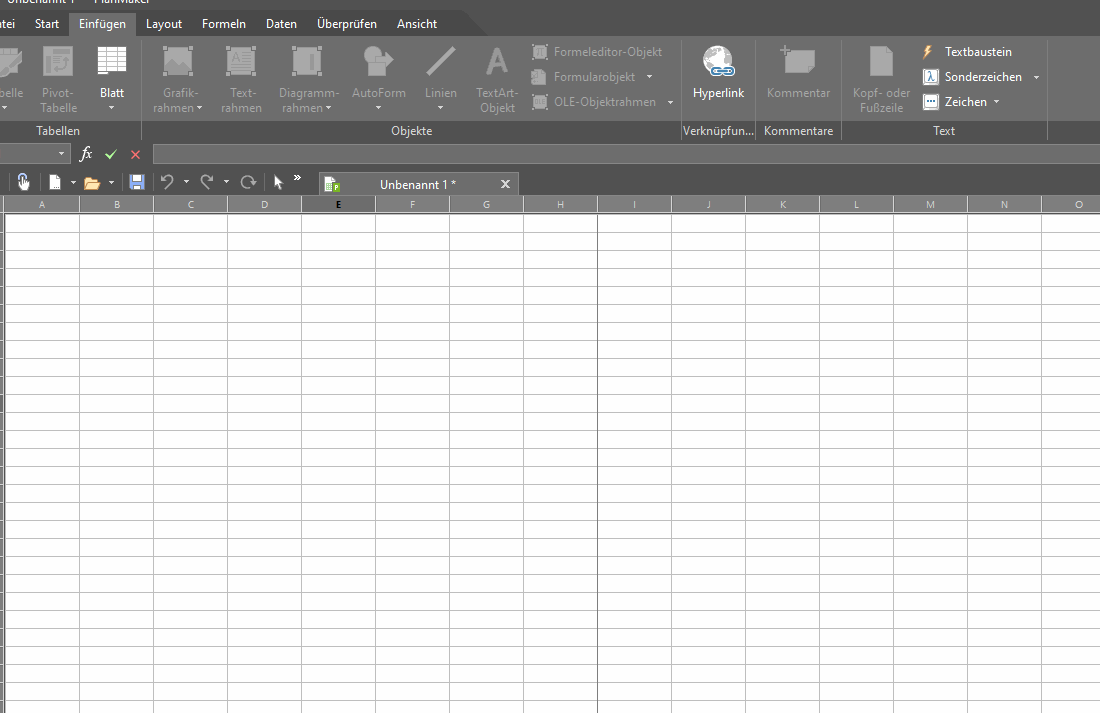
Task: Open the AutoForm dropdown arrow
Action: (379, 108)
